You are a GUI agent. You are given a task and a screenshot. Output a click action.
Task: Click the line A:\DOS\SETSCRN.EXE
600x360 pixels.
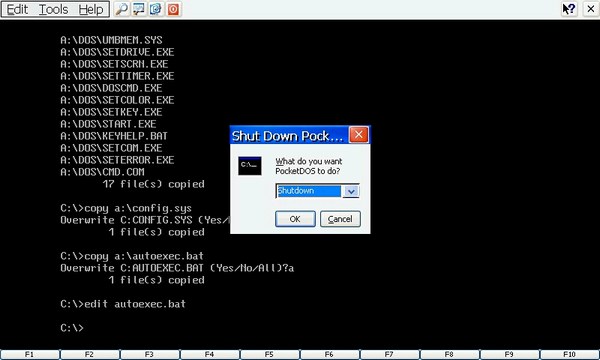pyautogui.click(x=114, y=64)
